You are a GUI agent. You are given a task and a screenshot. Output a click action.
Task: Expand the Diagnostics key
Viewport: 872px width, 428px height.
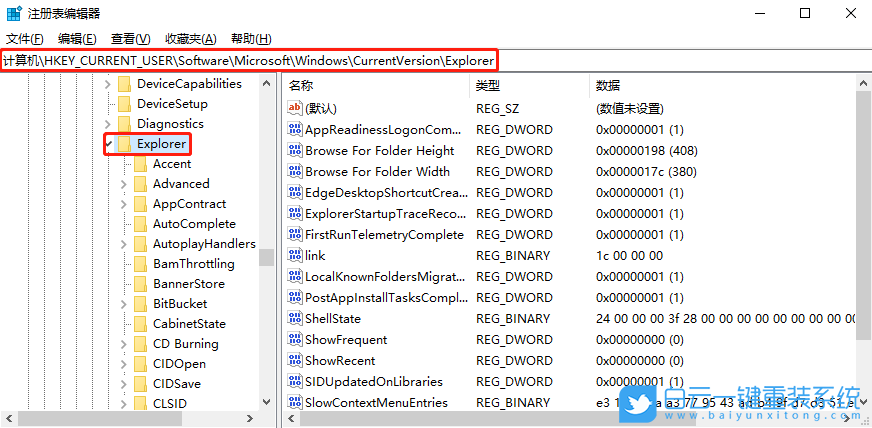click(x=108, y=124)
